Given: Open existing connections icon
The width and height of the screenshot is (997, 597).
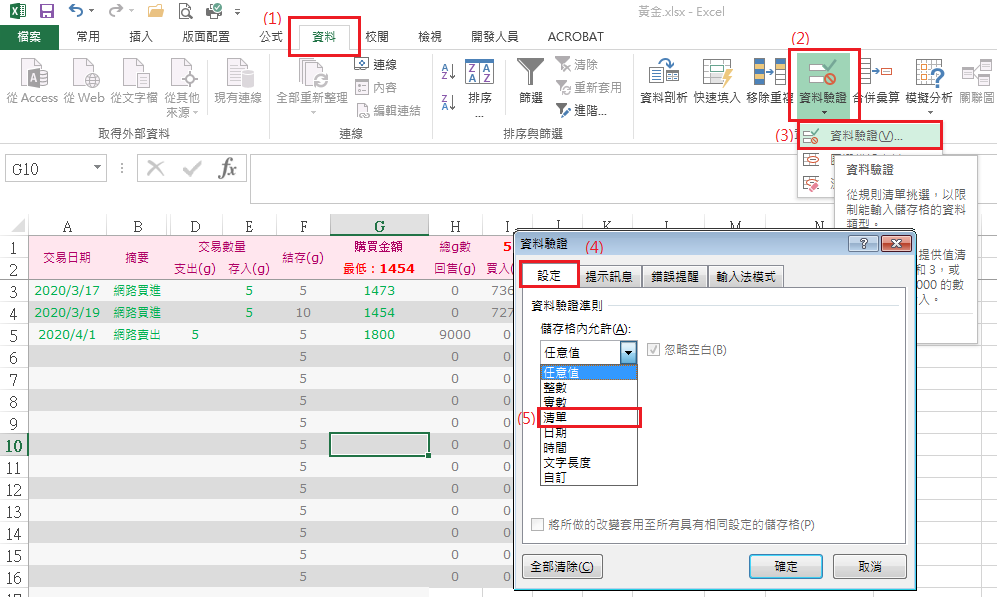Looking at the screenshot, I should (238, 81).
